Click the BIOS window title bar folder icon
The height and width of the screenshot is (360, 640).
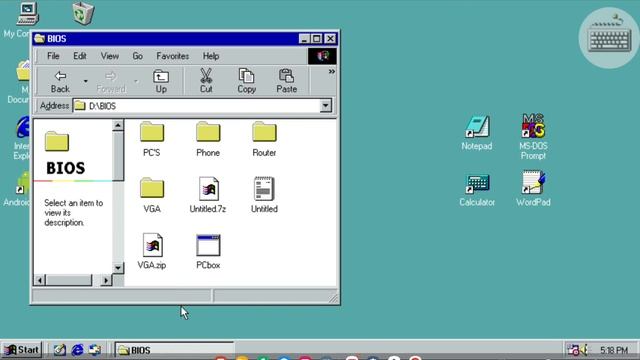(39, 38)
